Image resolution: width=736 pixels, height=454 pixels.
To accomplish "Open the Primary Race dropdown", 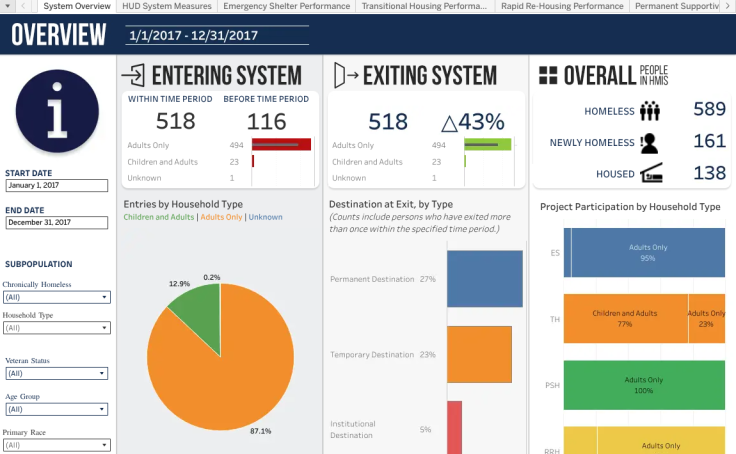I will pyautogui.click(x=57, y=445).
